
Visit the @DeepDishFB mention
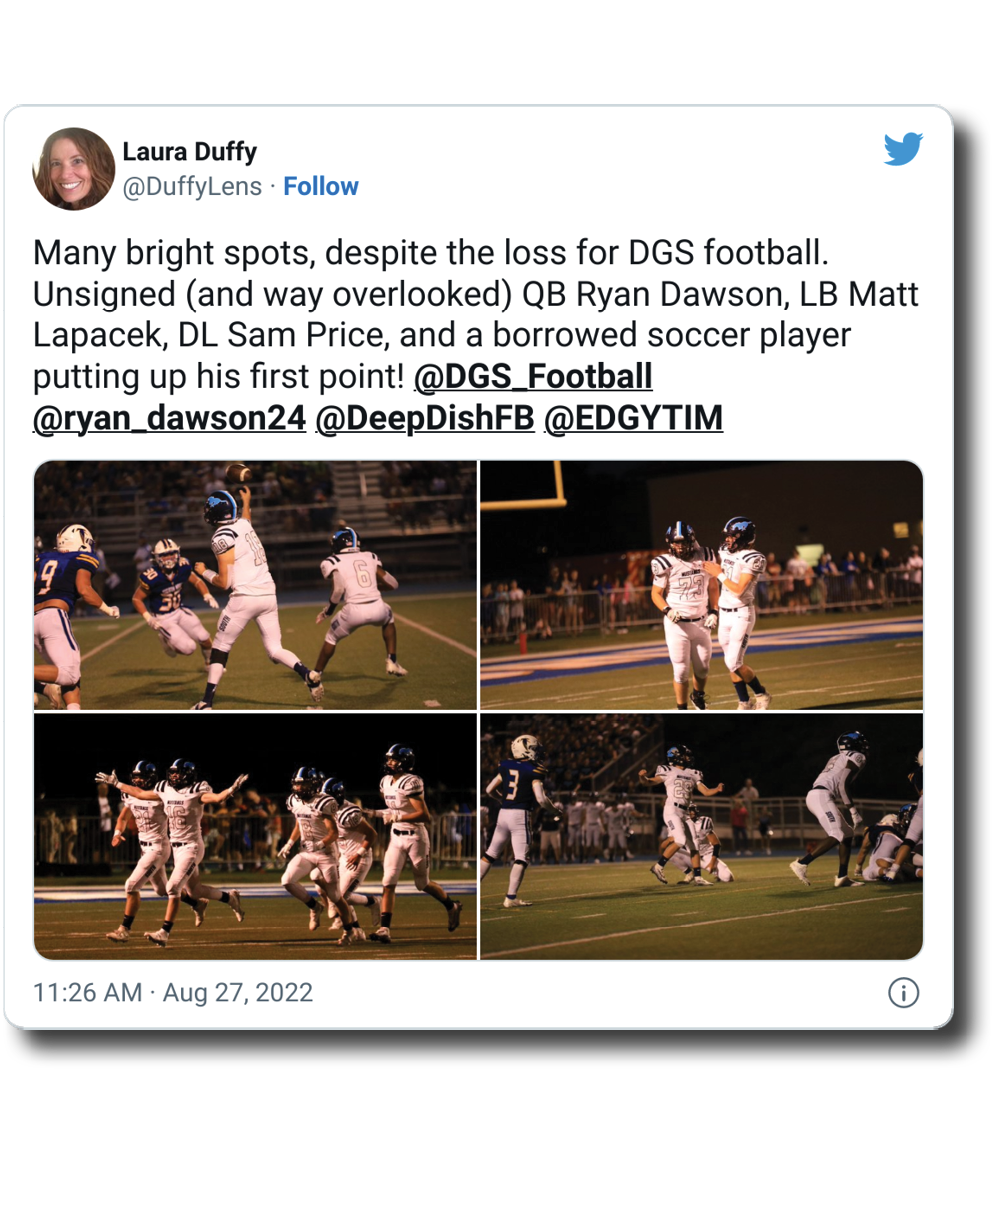coord(425,418)
